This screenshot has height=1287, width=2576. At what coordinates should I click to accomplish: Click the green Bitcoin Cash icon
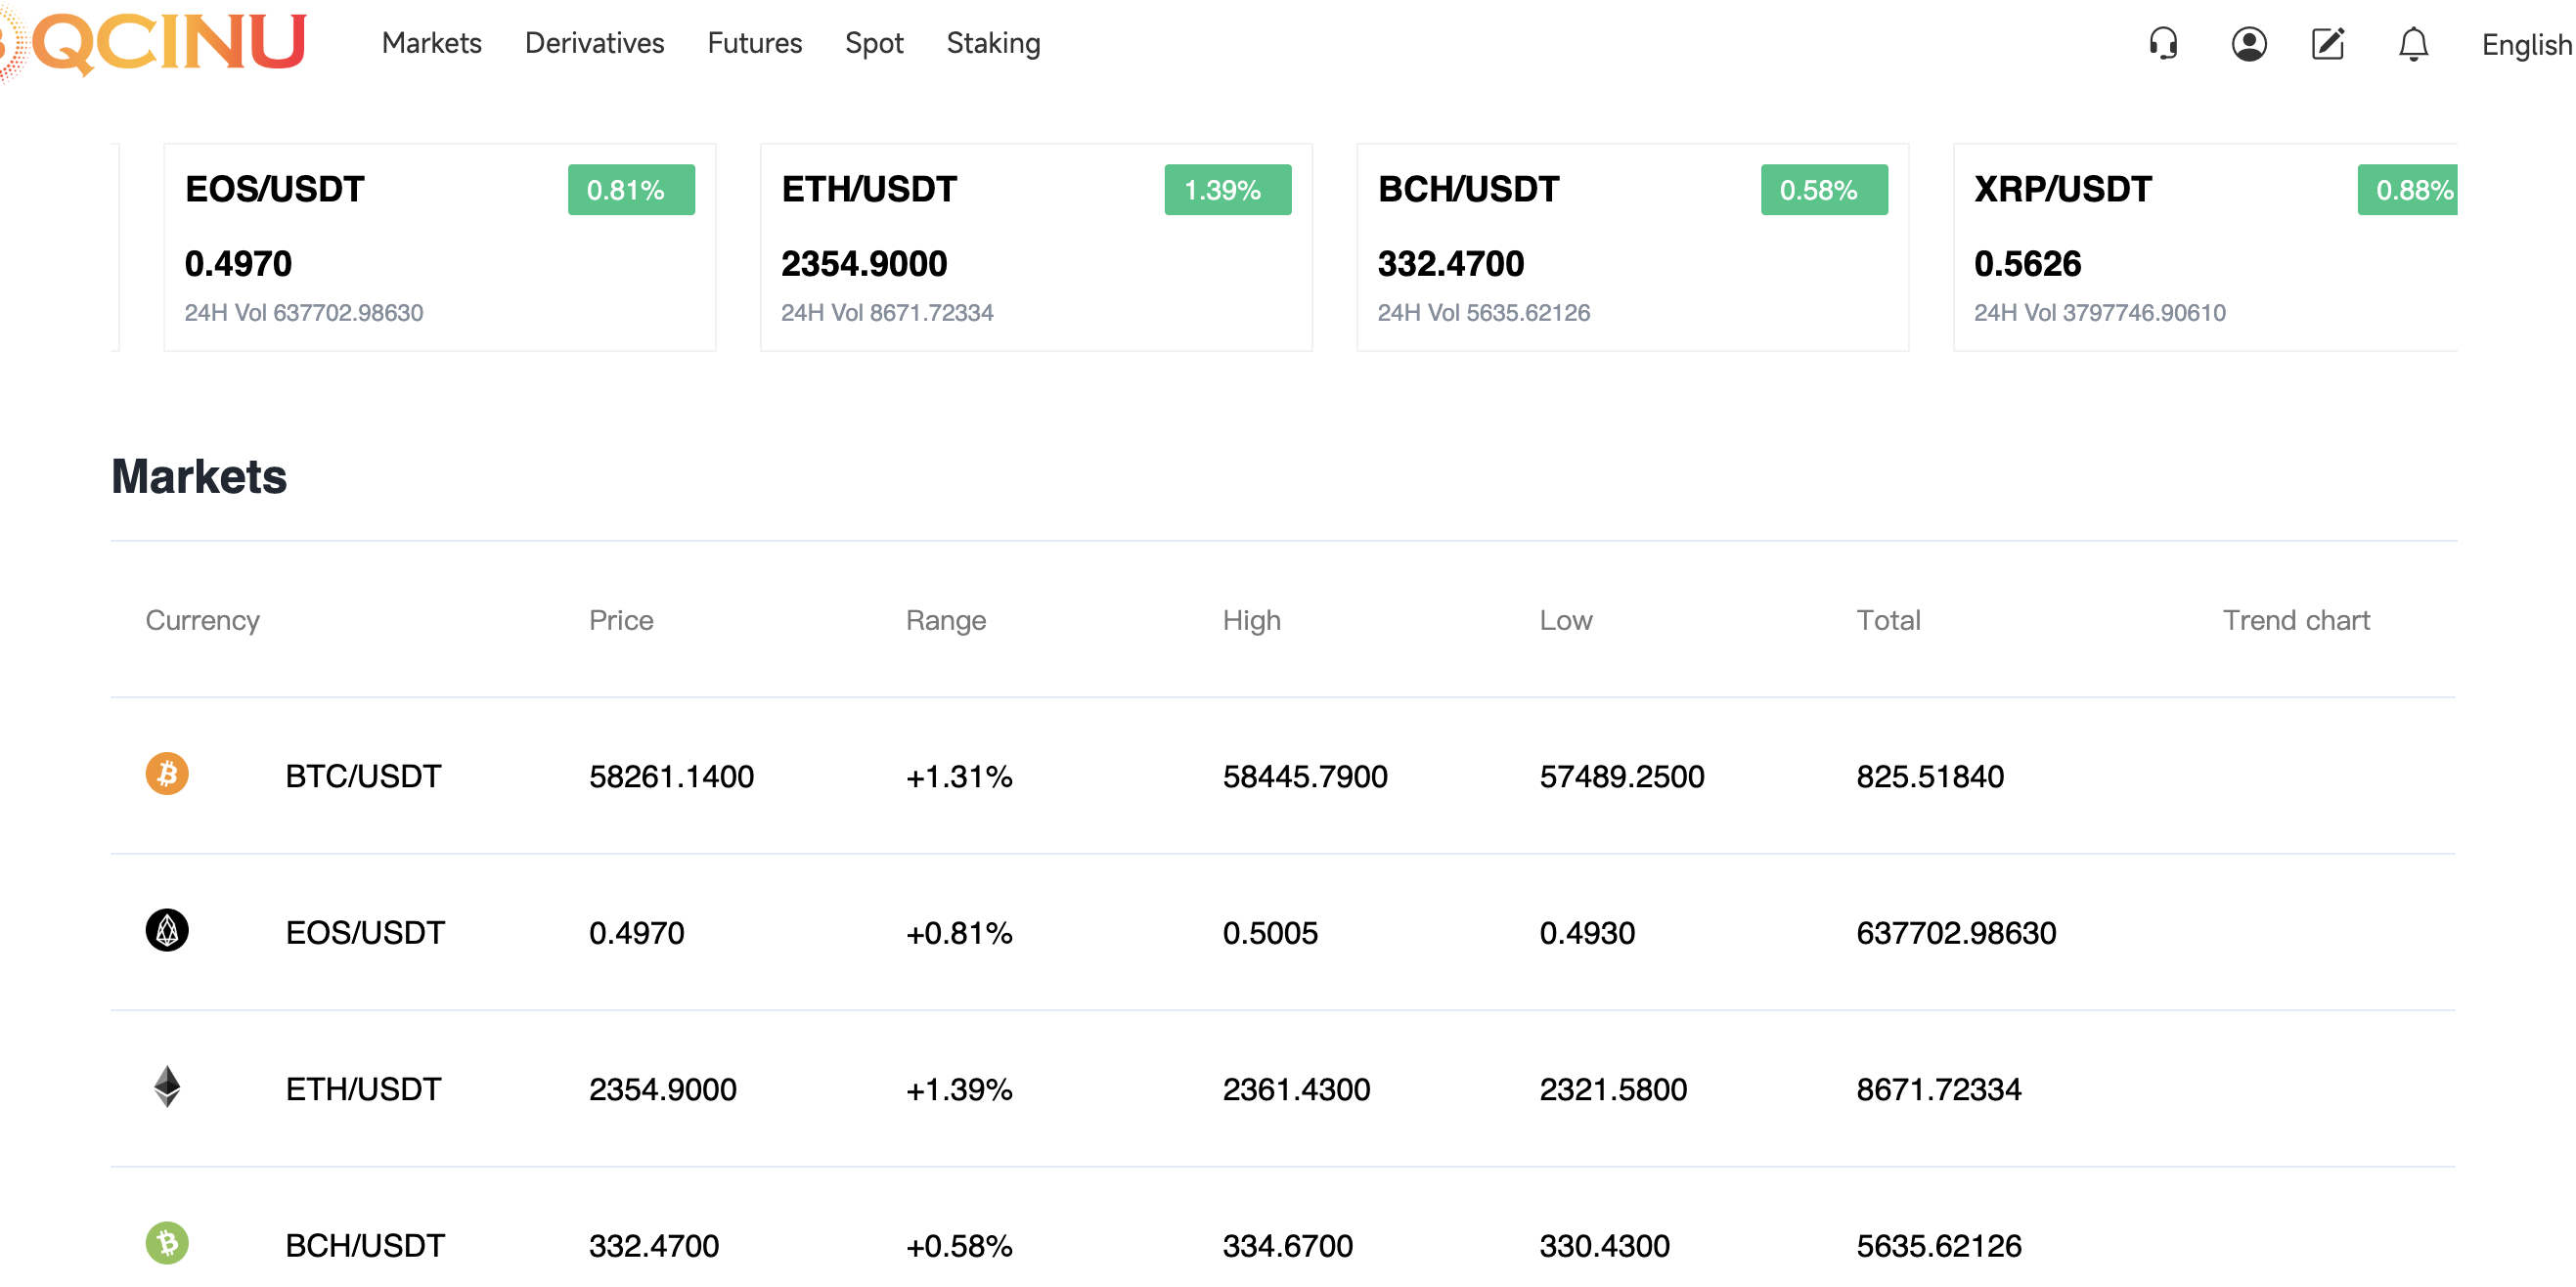point(167,1243)
